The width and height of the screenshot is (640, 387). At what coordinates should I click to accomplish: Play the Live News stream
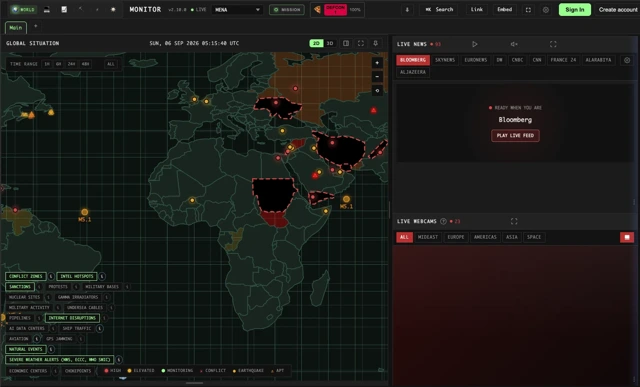coord(474,44)
